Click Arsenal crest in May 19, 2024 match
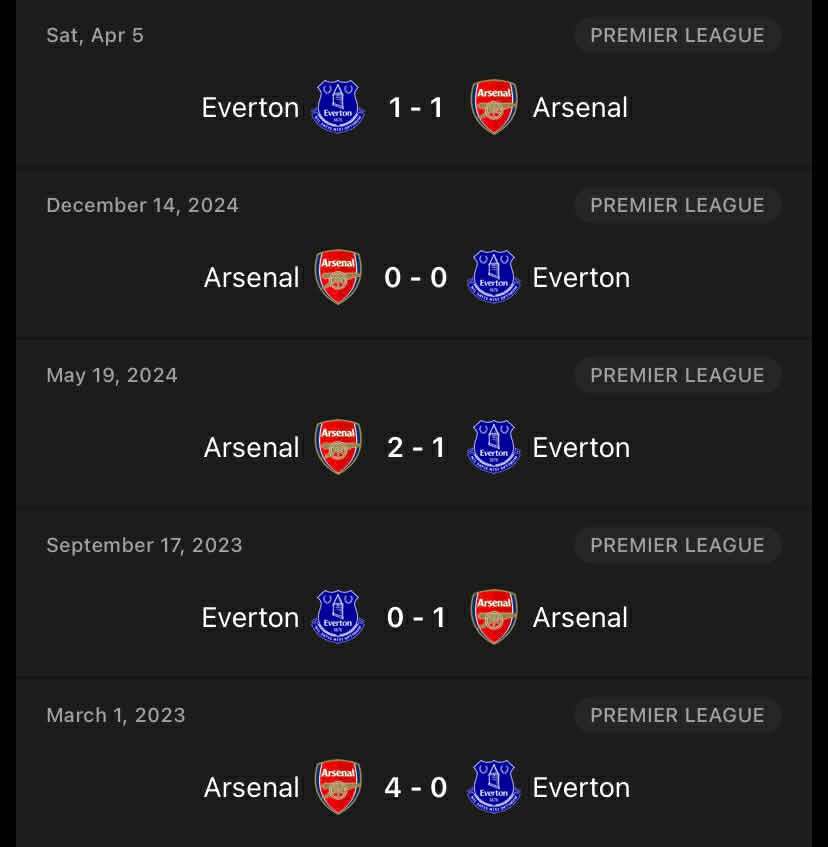Viewport: 828px width, 847px height. [338, 447]
